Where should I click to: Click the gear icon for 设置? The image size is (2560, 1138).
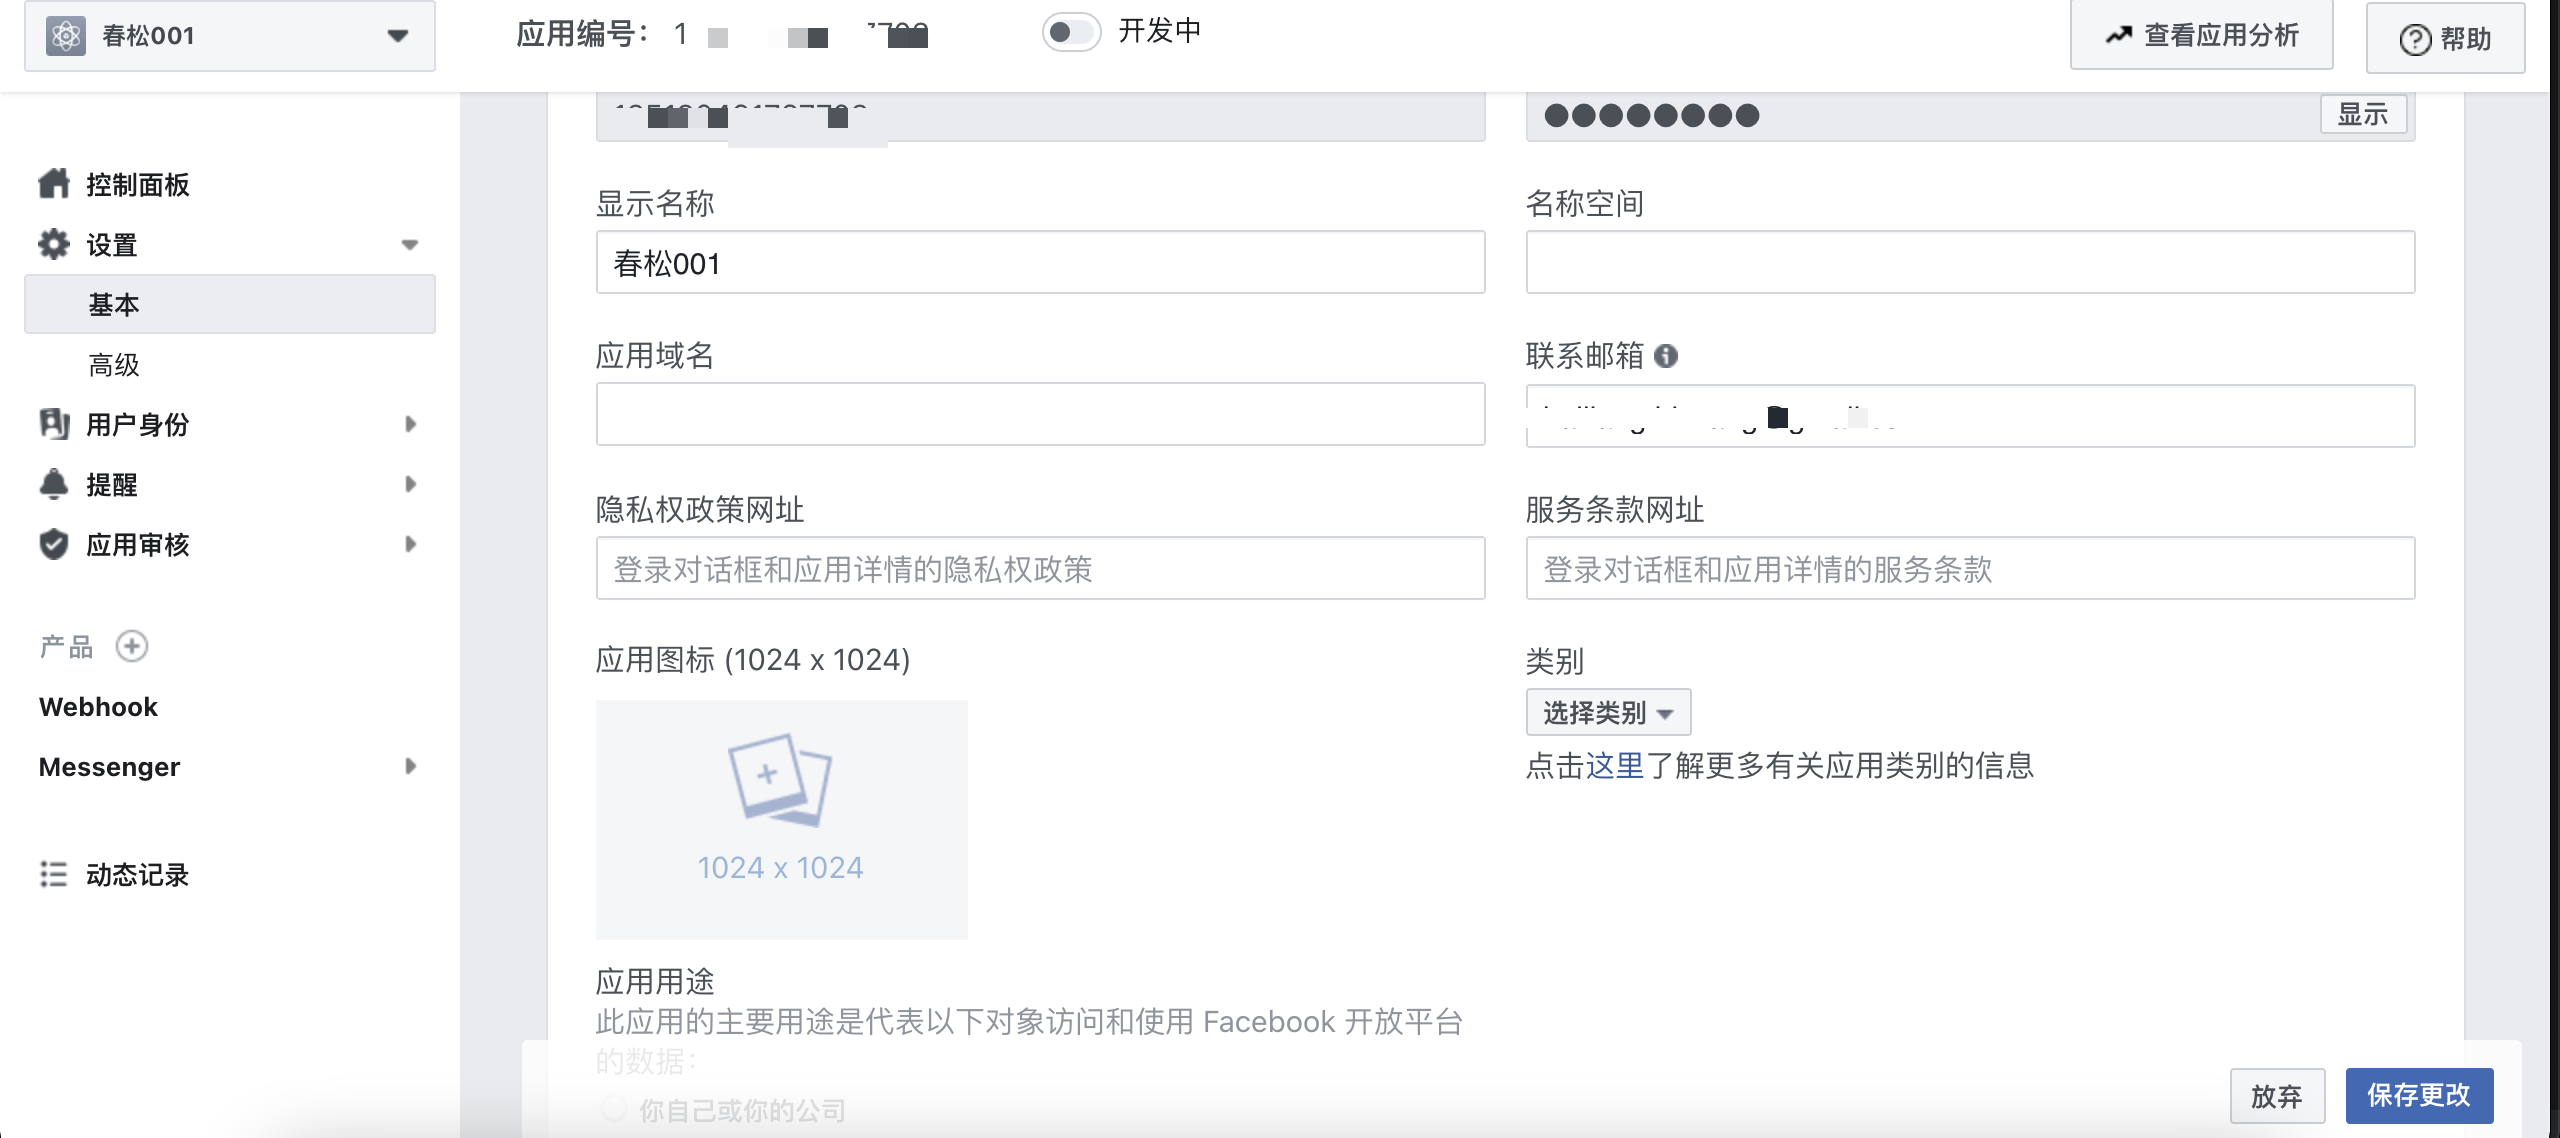(54, 244)
